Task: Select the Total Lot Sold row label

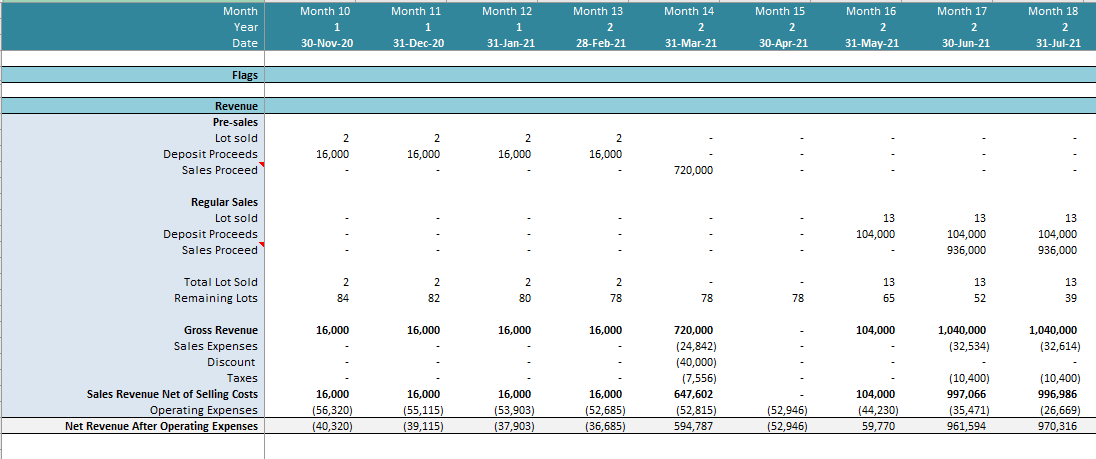Action: [x=220, y=282]
